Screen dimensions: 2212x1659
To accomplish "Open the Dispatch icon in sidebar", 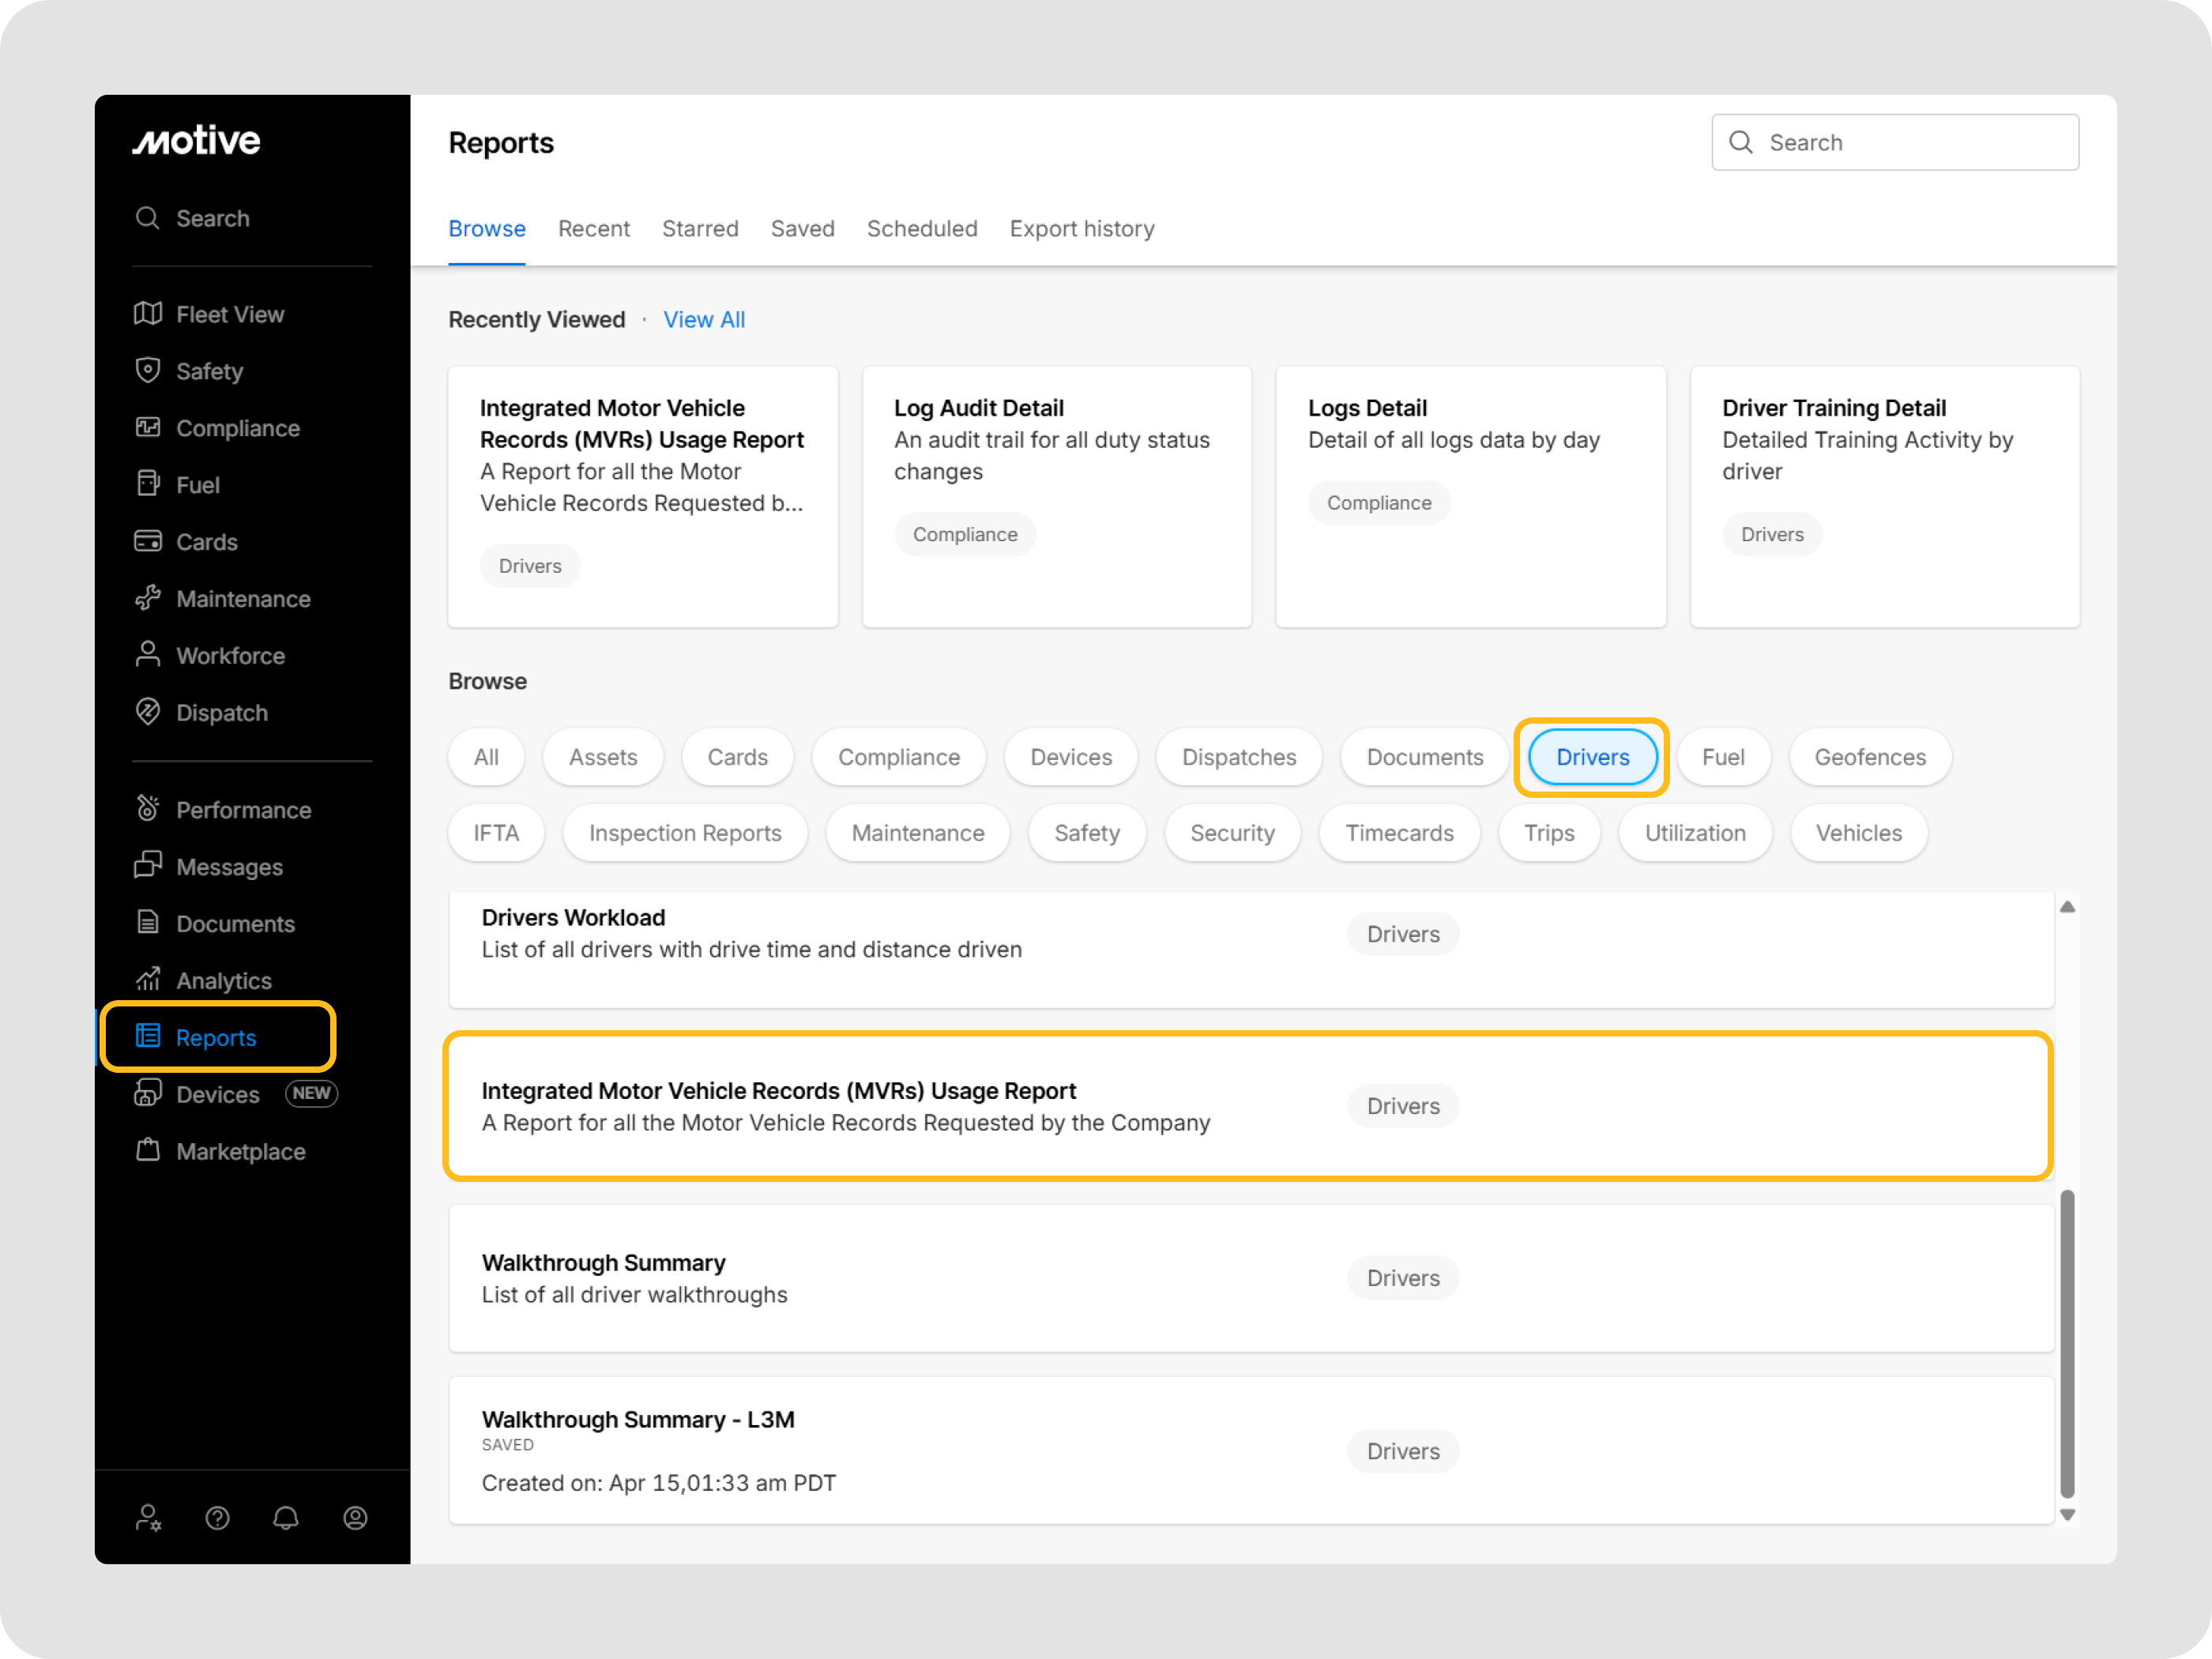I will click(148, 712).
